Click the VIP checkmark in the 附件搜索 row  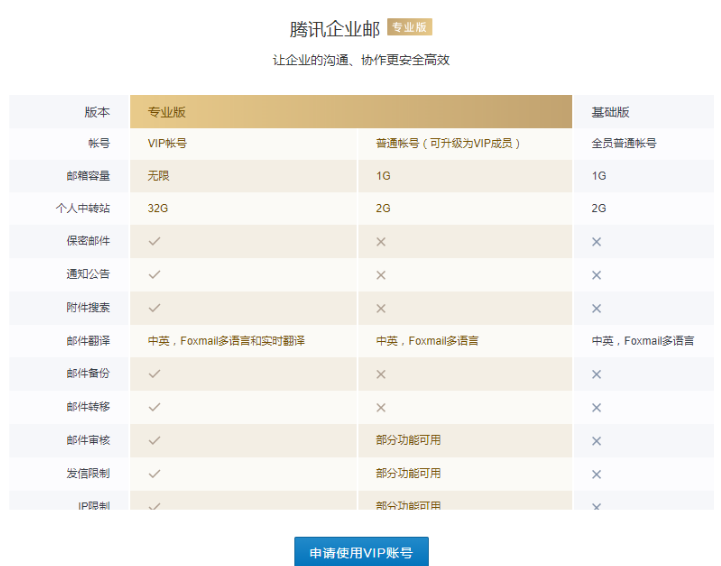154,307
